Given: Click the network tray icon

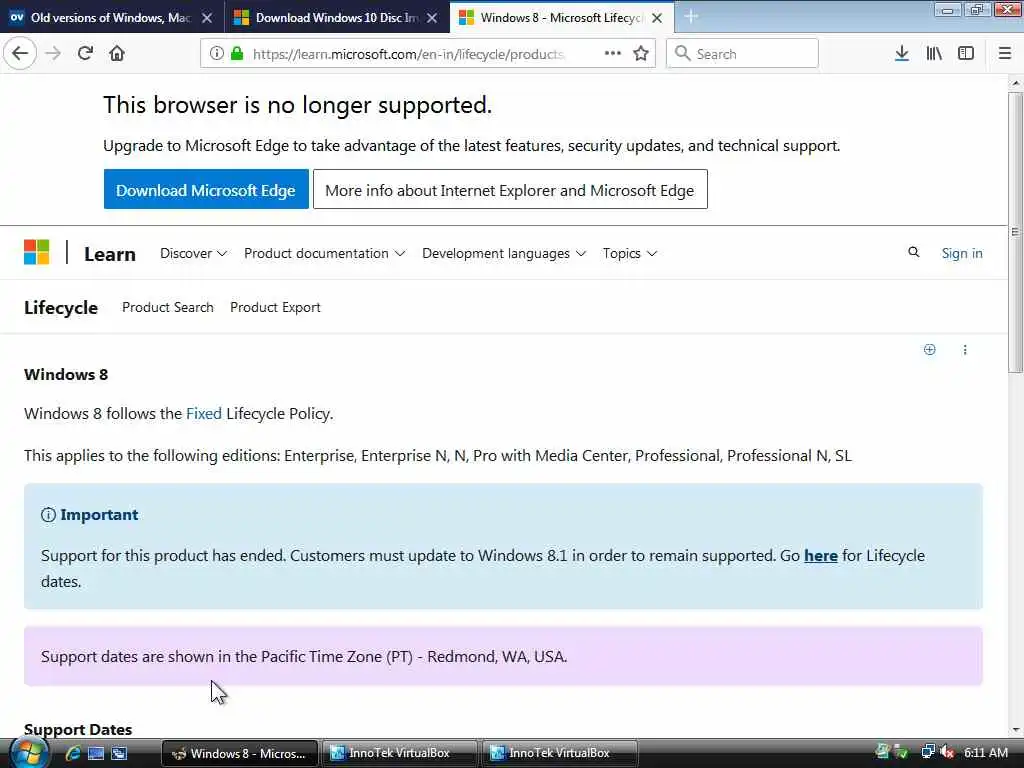Looking at the screenshot, I should pyautogui.click(x=927, y=752).
